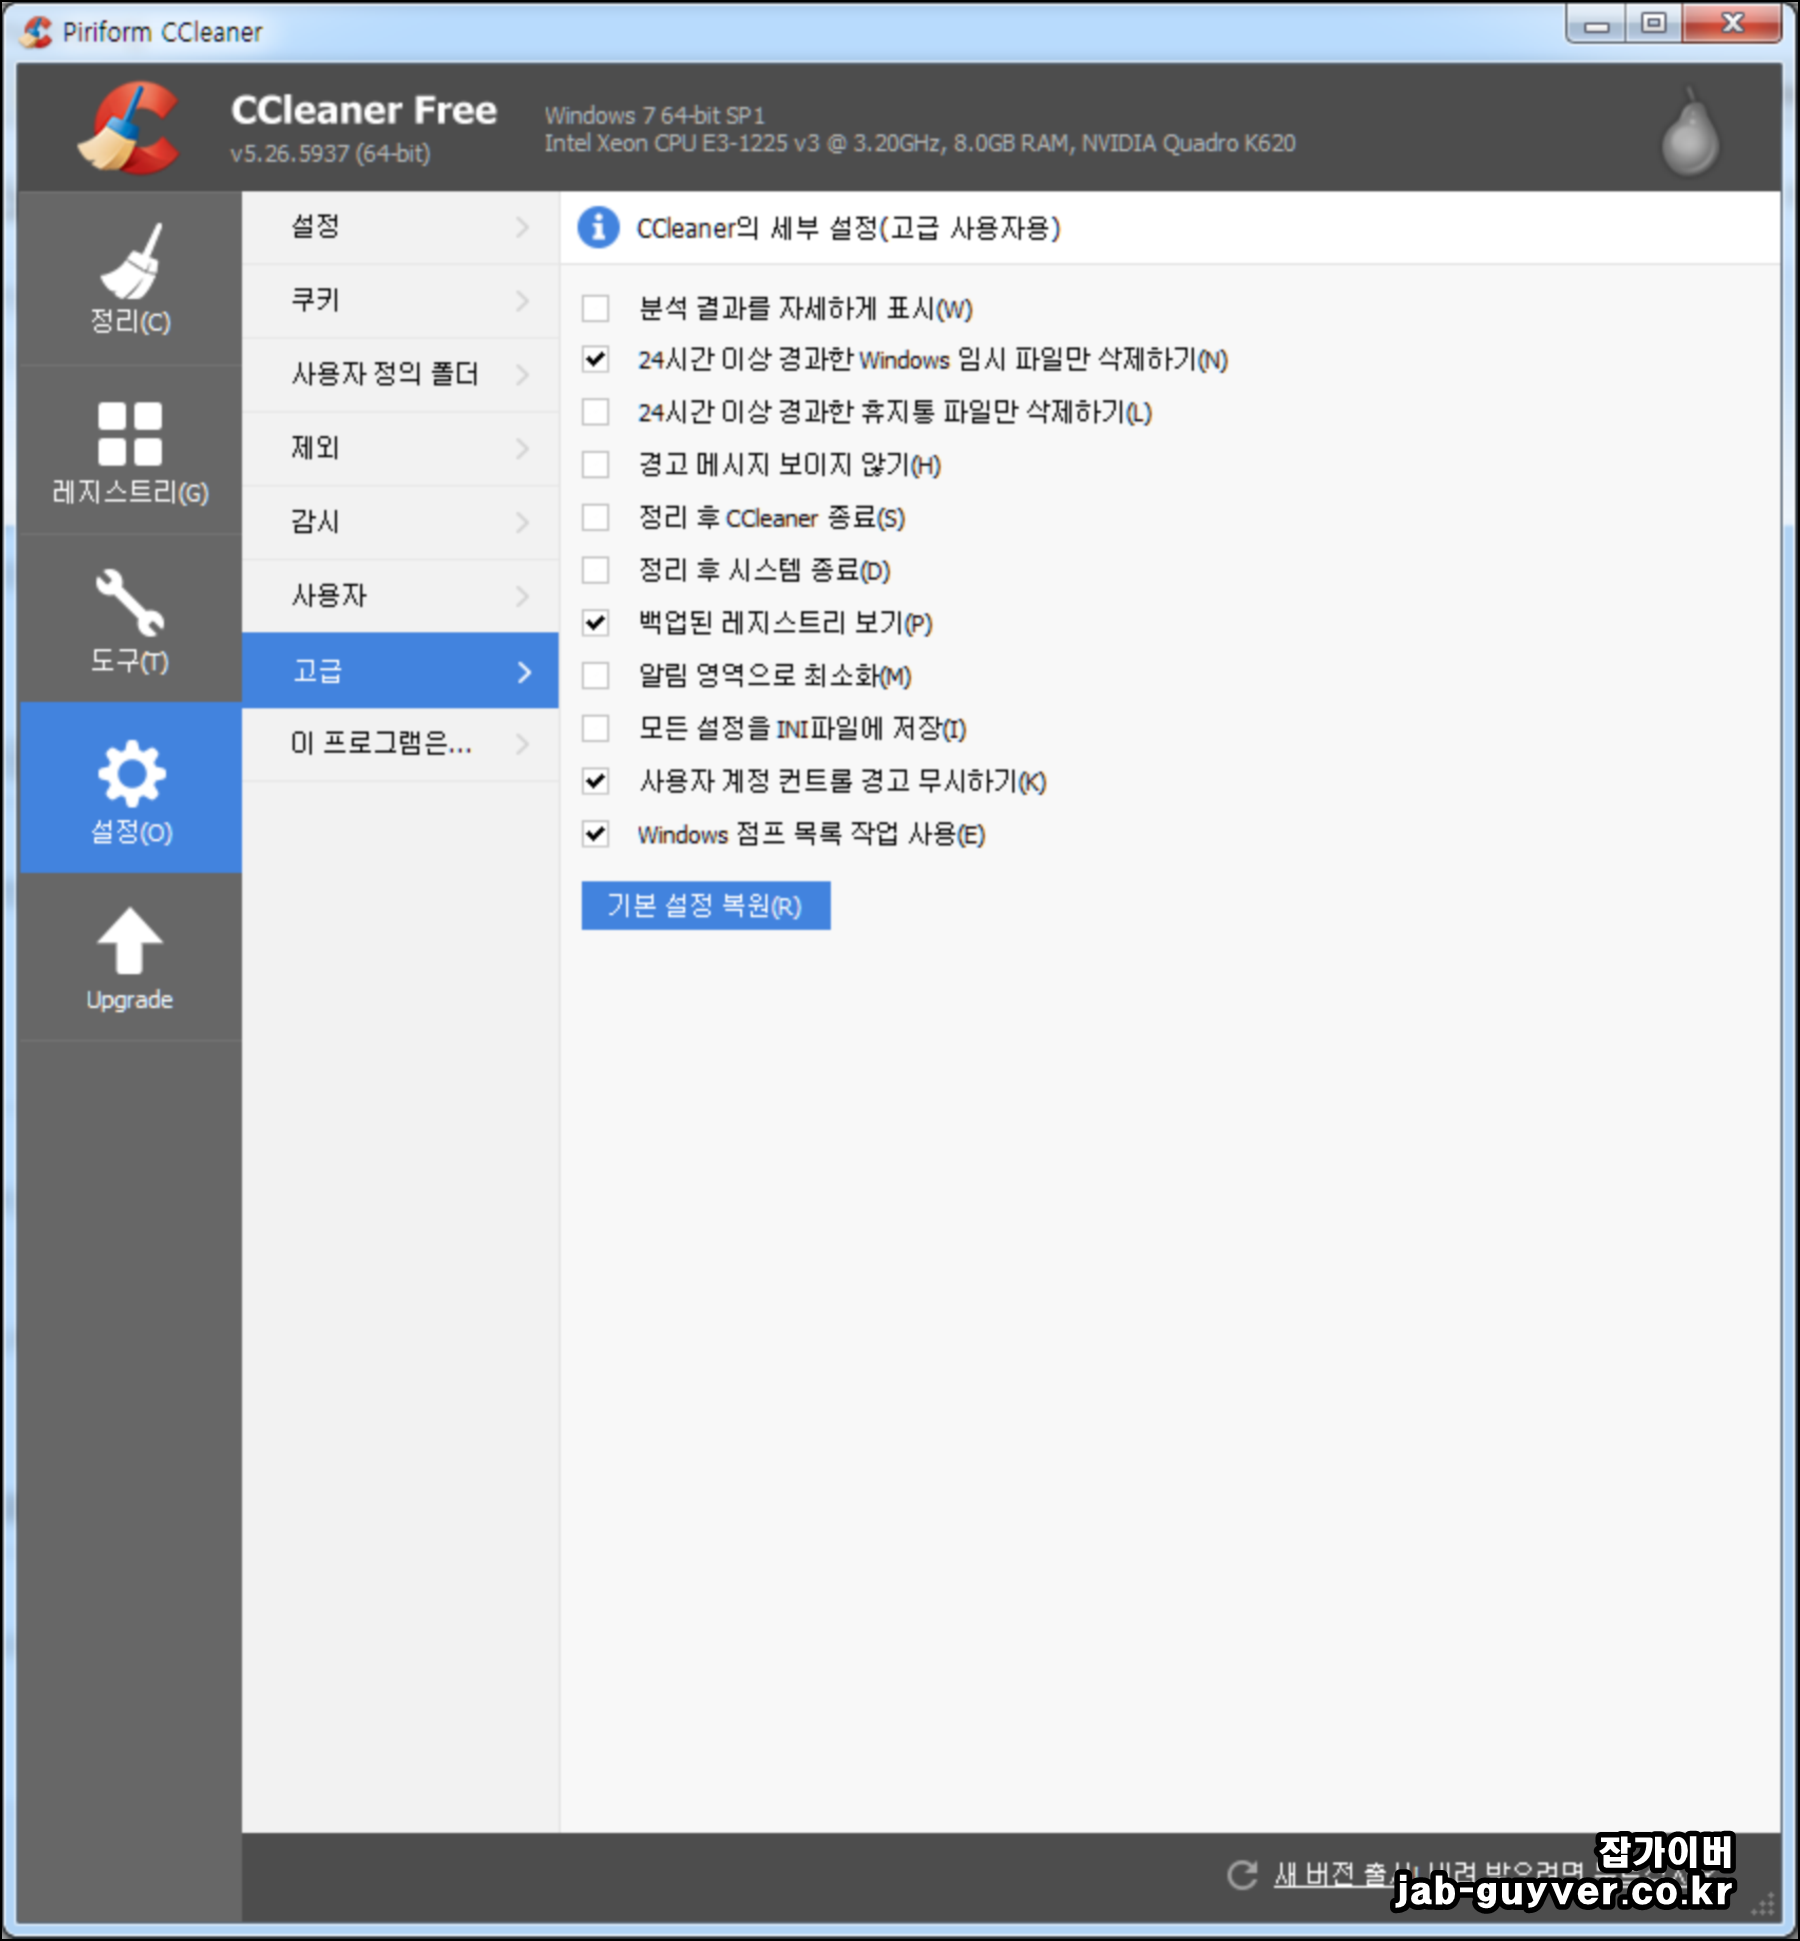Viewport: 1800px width, 1941px height.
Task: Select the 사용자 정의 폴더 menu entry
Action: coord(400,373)
